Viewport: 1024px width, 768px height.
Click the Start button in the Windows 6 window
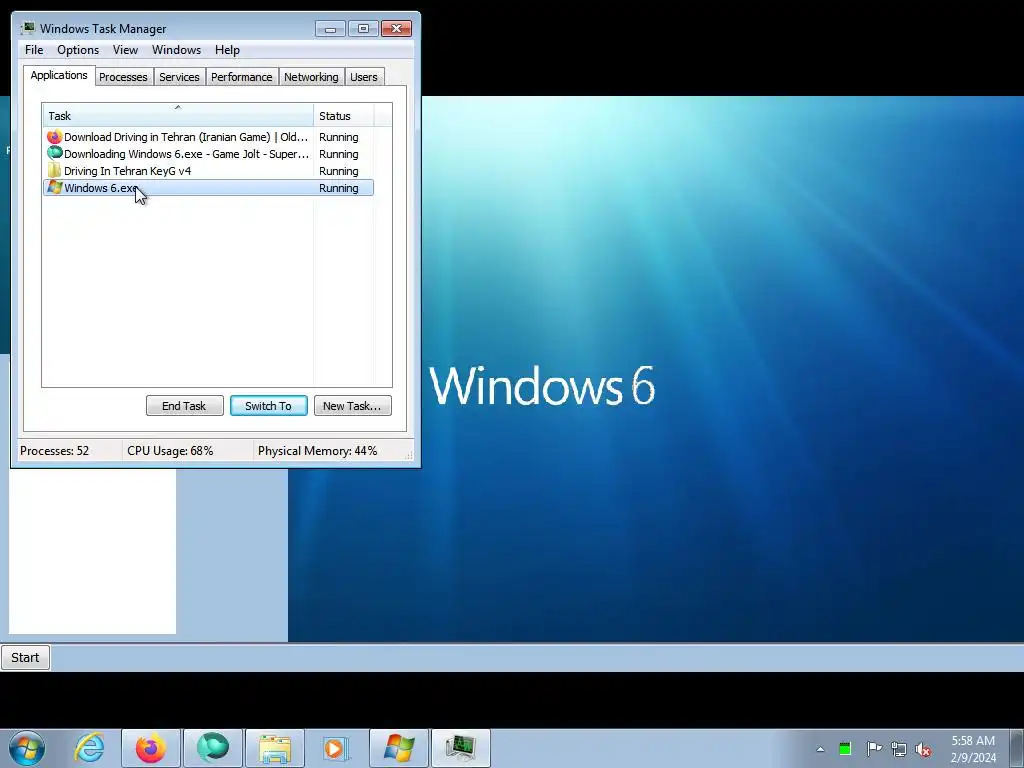25,657
